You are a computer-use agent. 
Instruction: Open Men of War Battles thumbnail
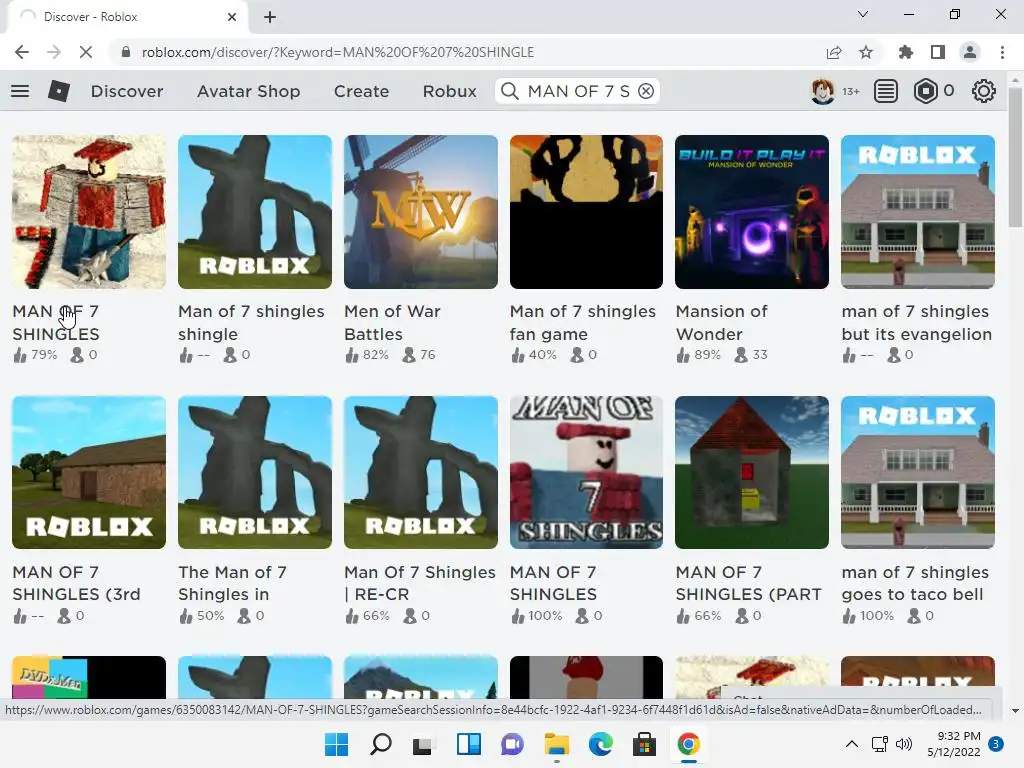point(421,212)
